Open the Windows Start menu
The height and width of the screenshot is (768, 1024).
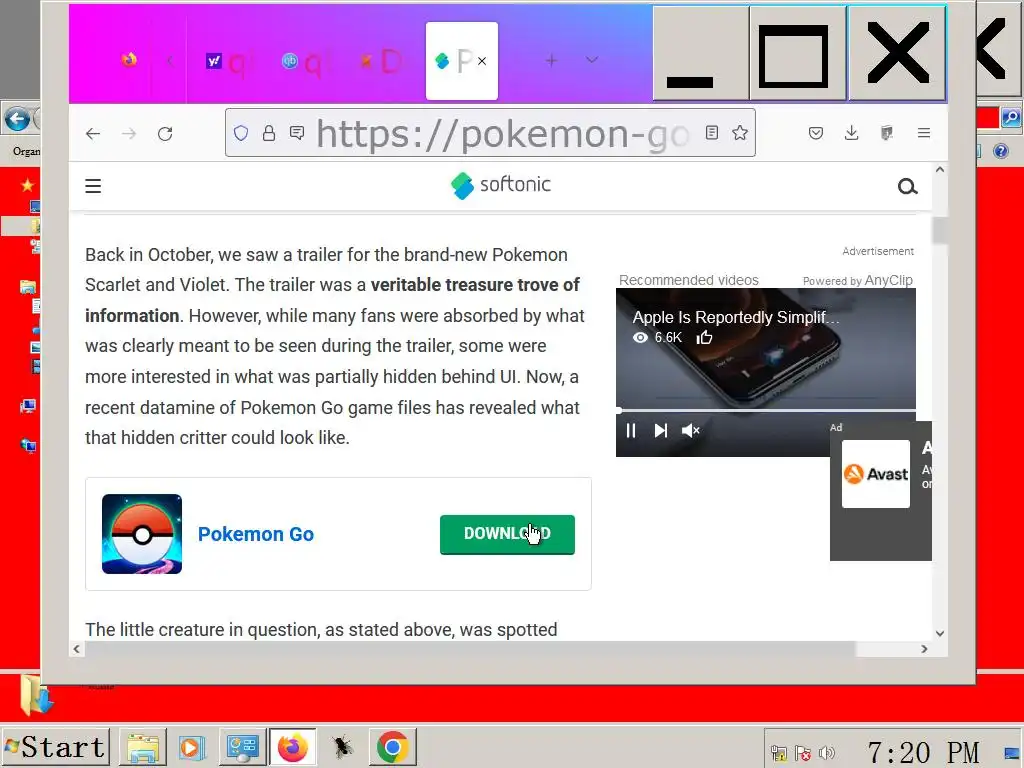[55, 747]
